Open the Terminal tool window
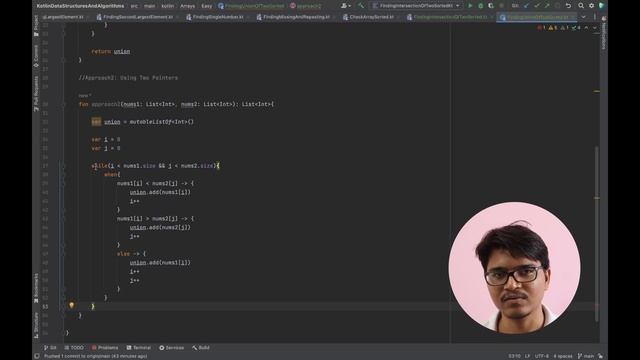Image resolution: width=640 pixels, height=360 pixels. click(x=139, y=348)
